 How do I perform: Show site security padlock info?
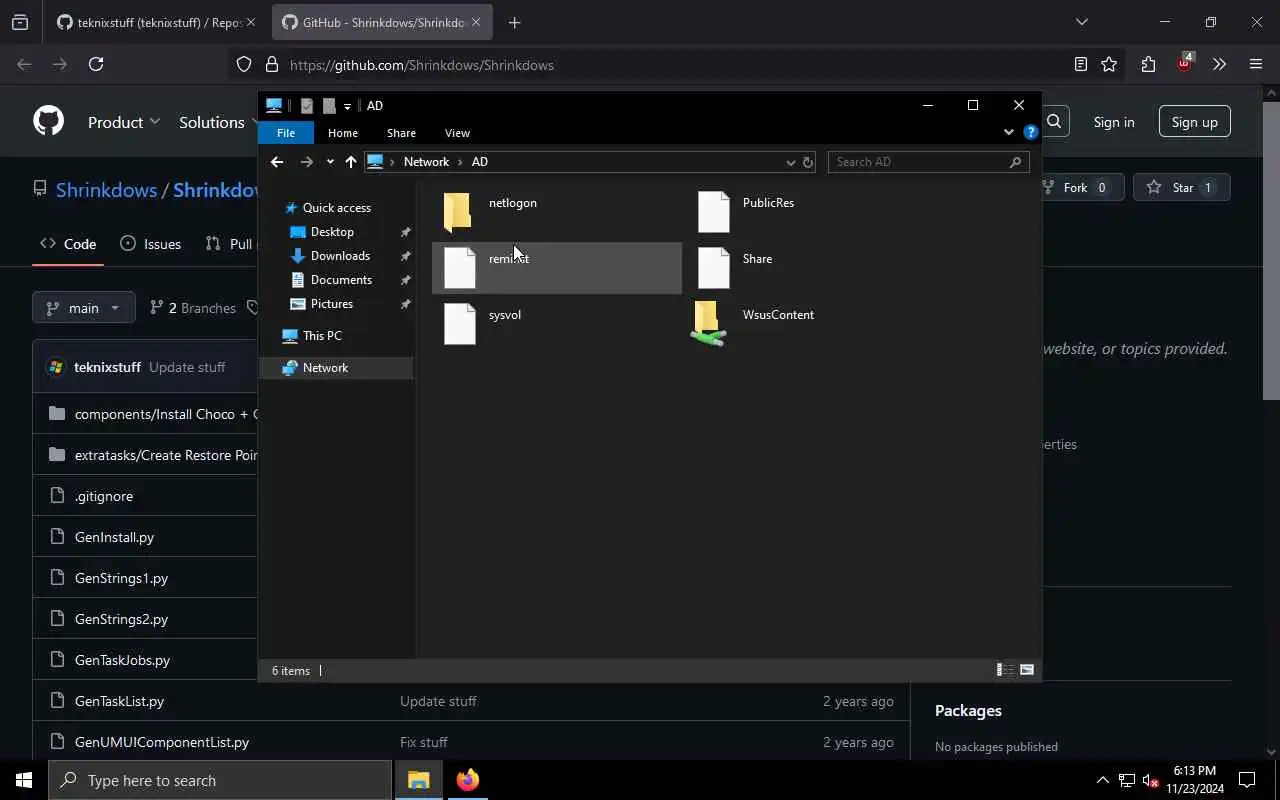click(271, 65)
